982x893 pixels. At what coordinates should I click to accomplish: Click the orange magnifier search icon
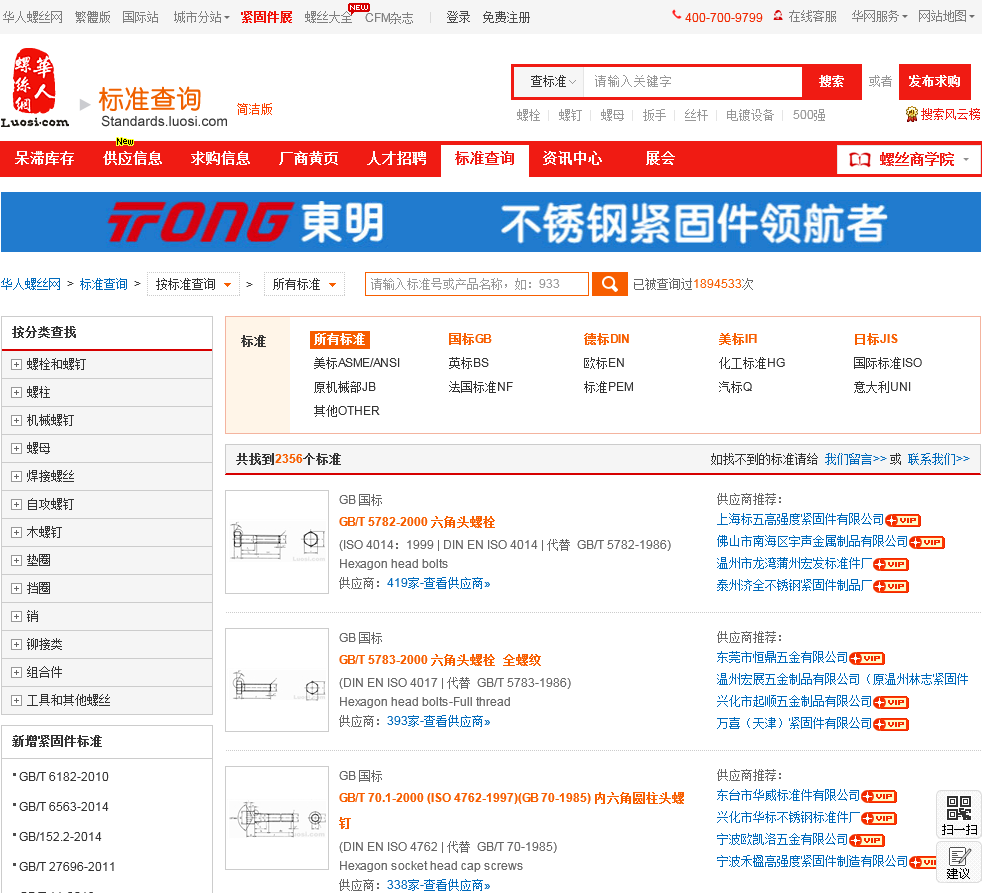pyautogui.click(x=609, y=284)
